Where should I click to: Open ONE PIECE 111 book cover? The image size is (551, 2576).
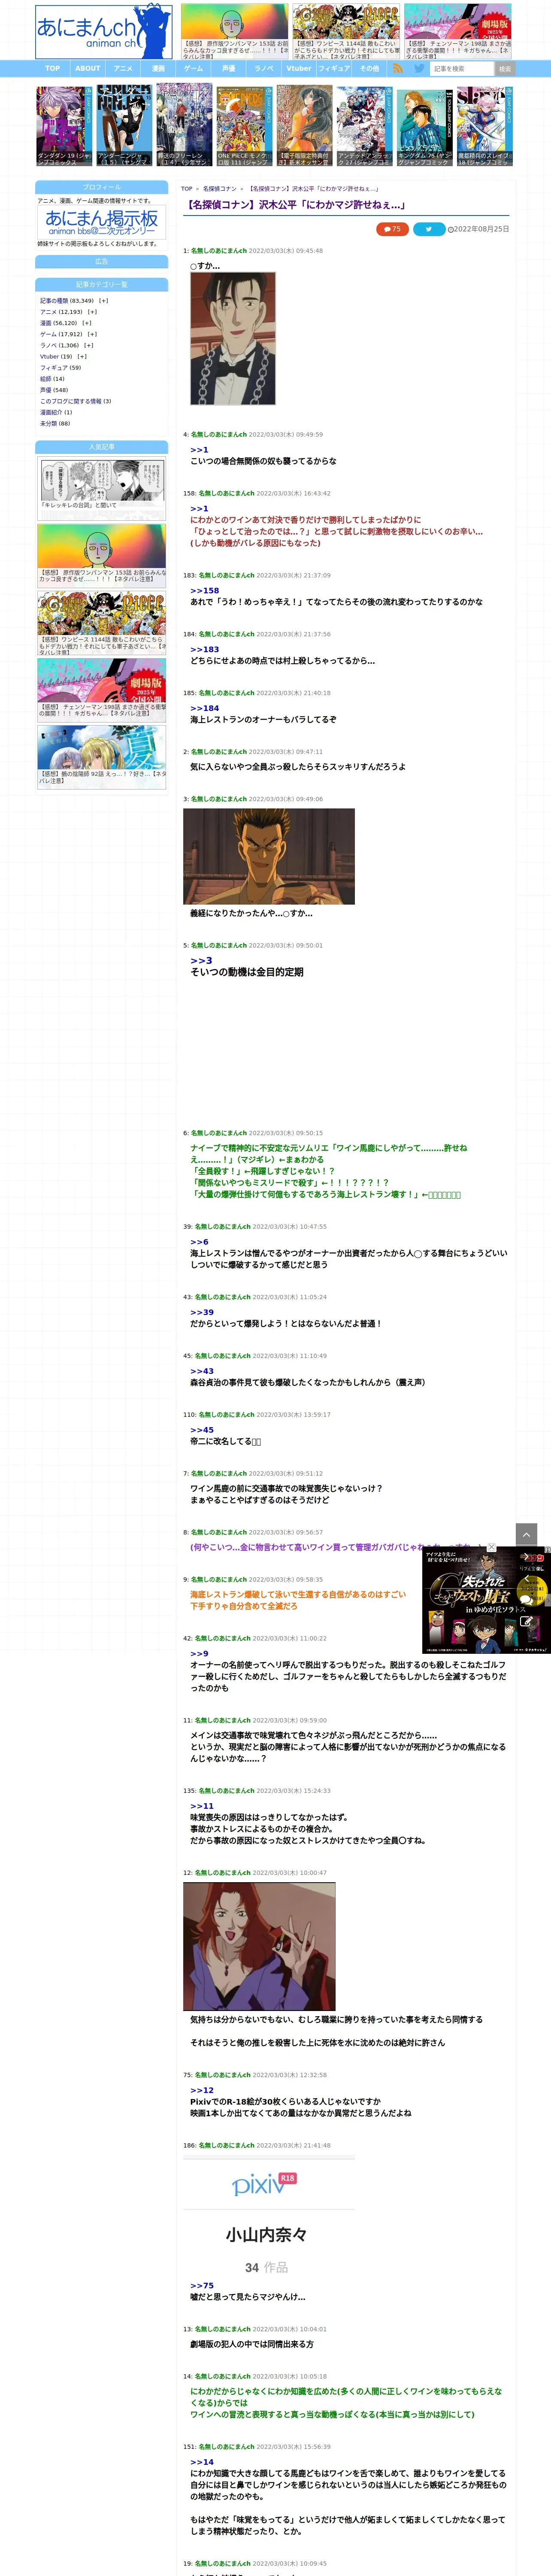244,125
